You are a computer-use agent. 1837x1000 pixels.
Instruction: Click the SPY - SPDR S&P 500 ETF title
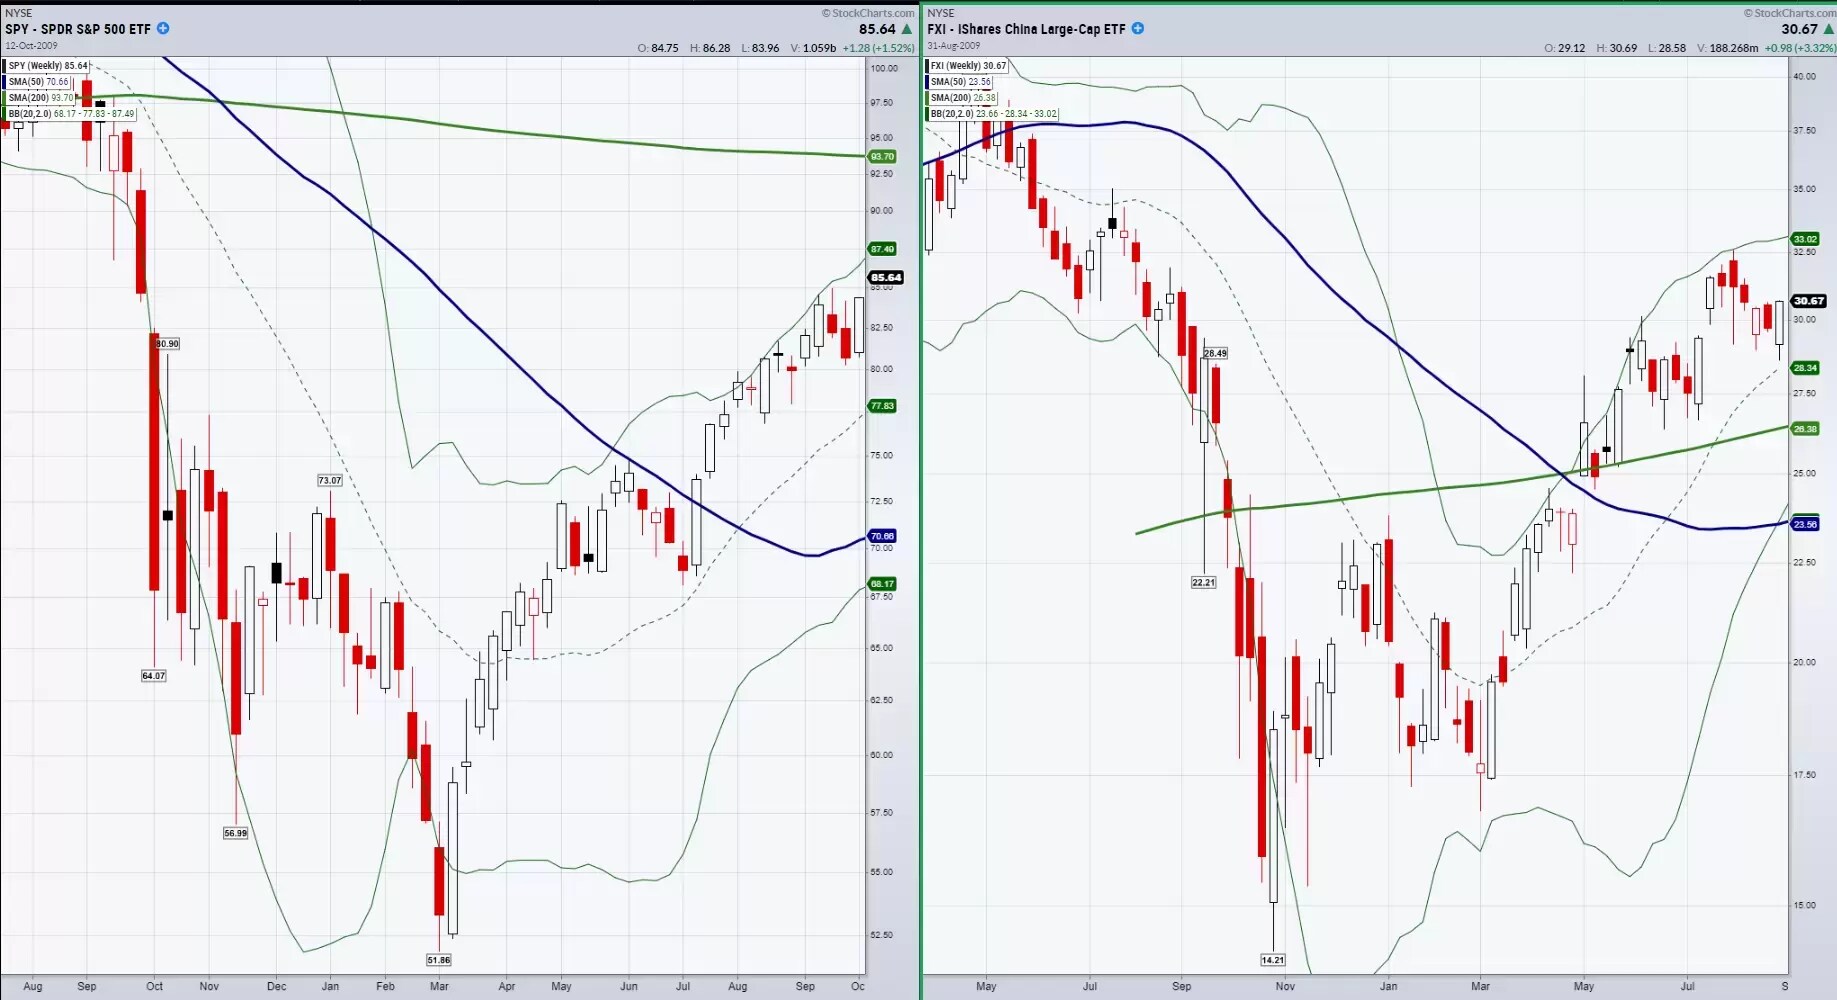pyautogui.click(x=78, y=29)
